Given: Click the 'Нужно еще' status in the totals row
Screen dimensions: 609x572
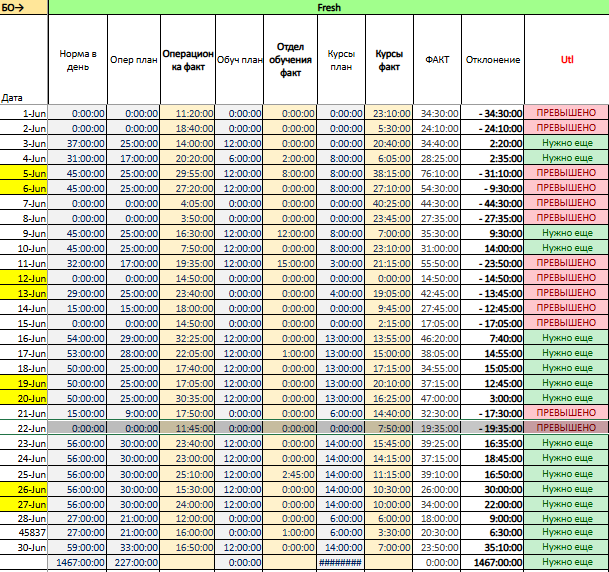Looking at the screenshot, I should 567,562.
